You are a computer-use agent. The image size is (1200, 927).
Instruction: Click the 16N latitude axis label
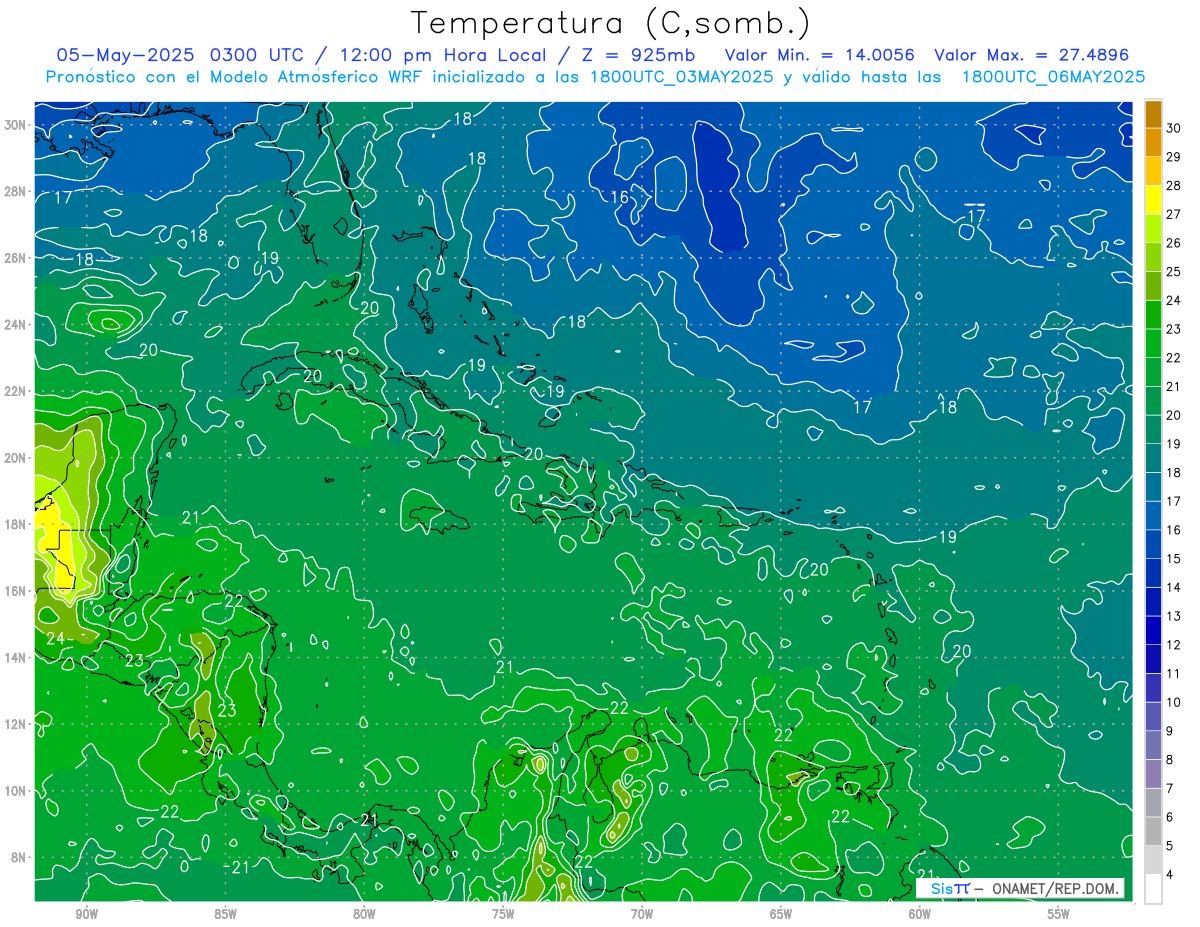coord(16,591)
